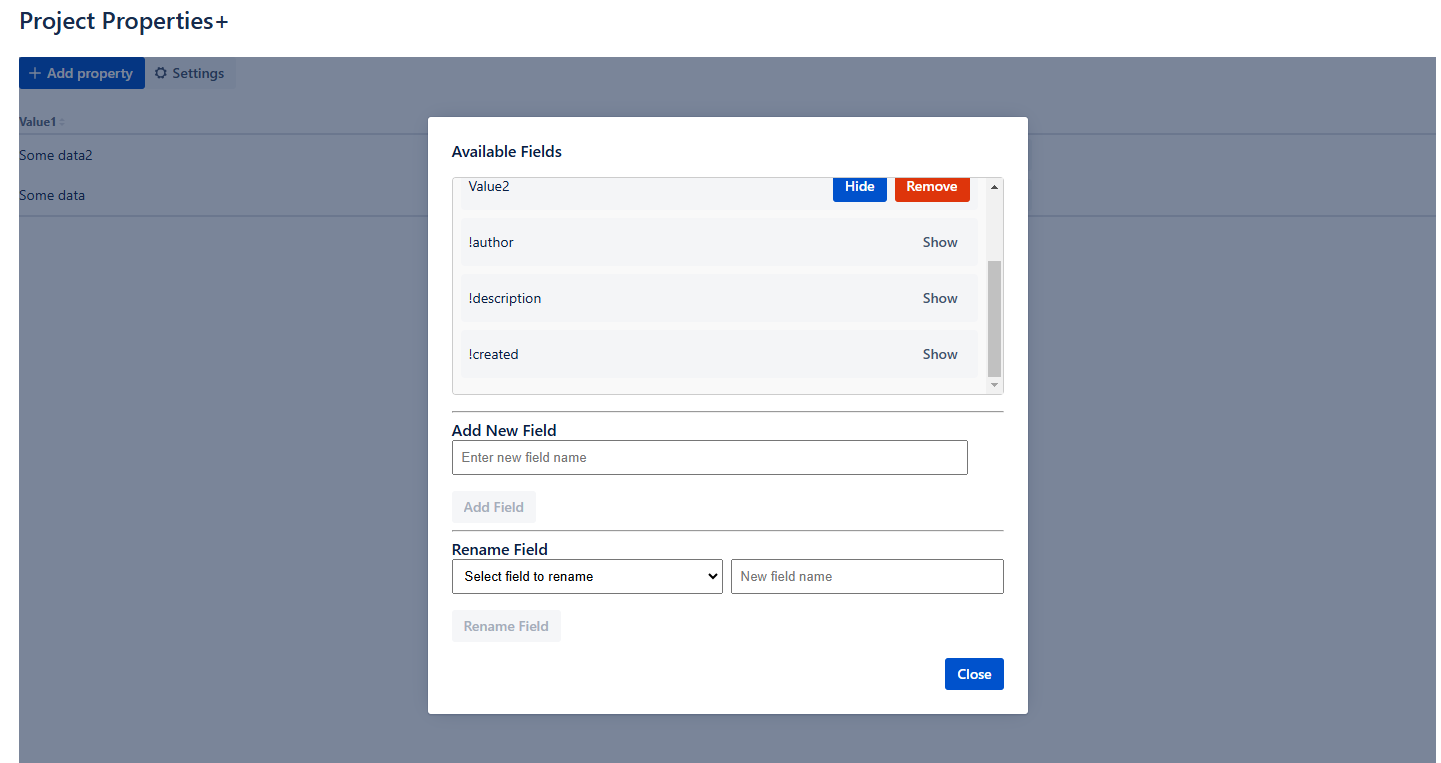Click the gear icon beside Settings
Image resolution: width=1441 pixels, height=763 pixels.
click(161, 73)
